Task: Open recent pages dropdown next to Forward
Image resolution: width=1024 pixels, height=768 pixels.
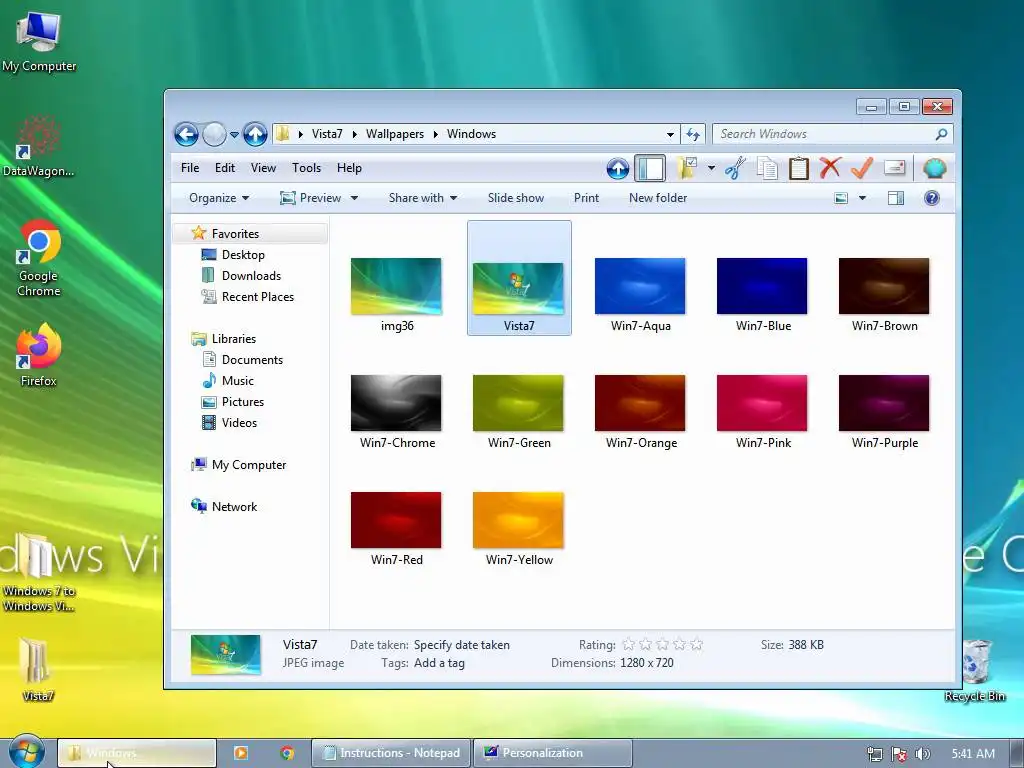Action: (234, 135)
